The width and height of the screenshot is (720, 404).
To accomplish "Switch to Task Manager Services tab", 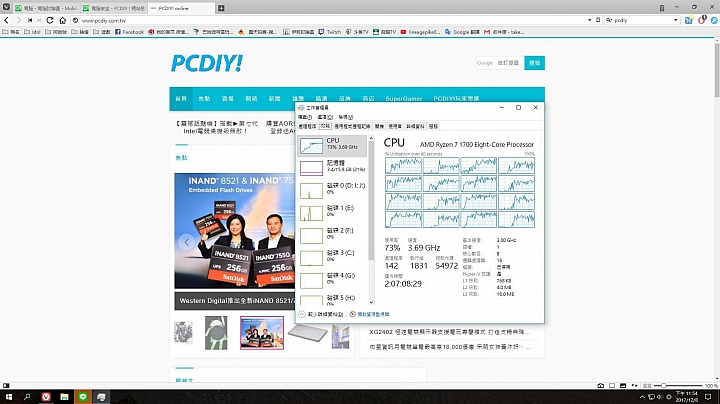I will 433,126.
